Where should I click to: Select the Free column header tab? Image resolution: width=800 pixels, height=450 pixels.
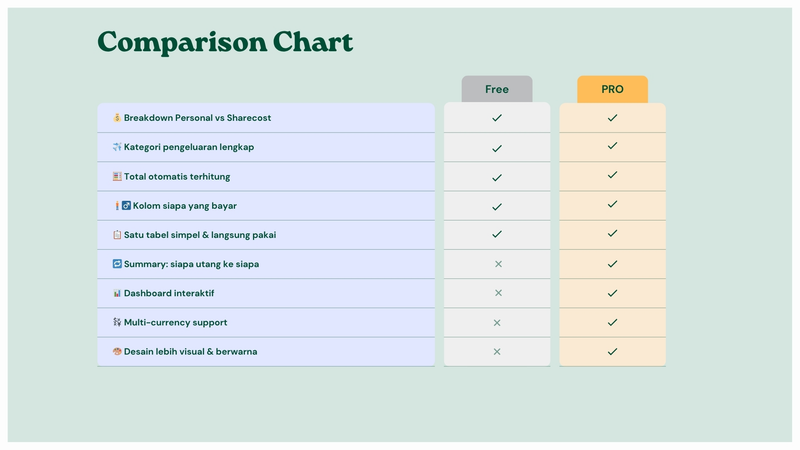[497, 89]
